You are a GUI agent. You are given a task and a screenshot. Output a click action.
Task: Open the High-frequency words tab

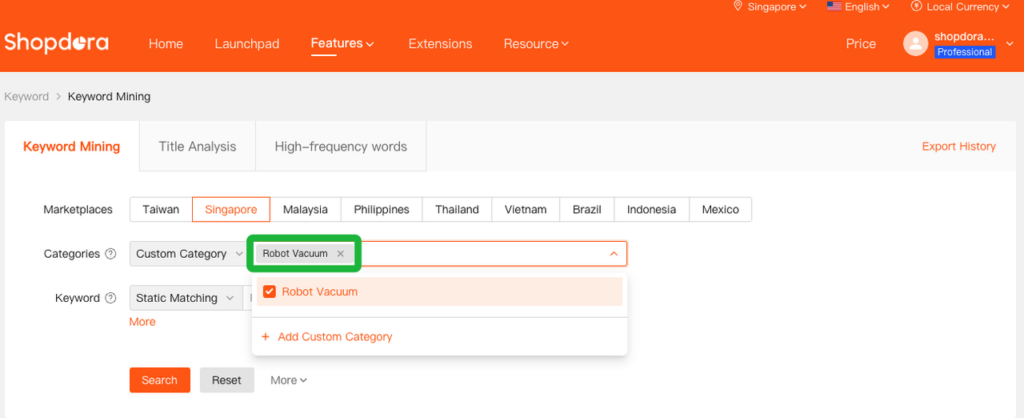pyautogui.click(x=341, y=146)
